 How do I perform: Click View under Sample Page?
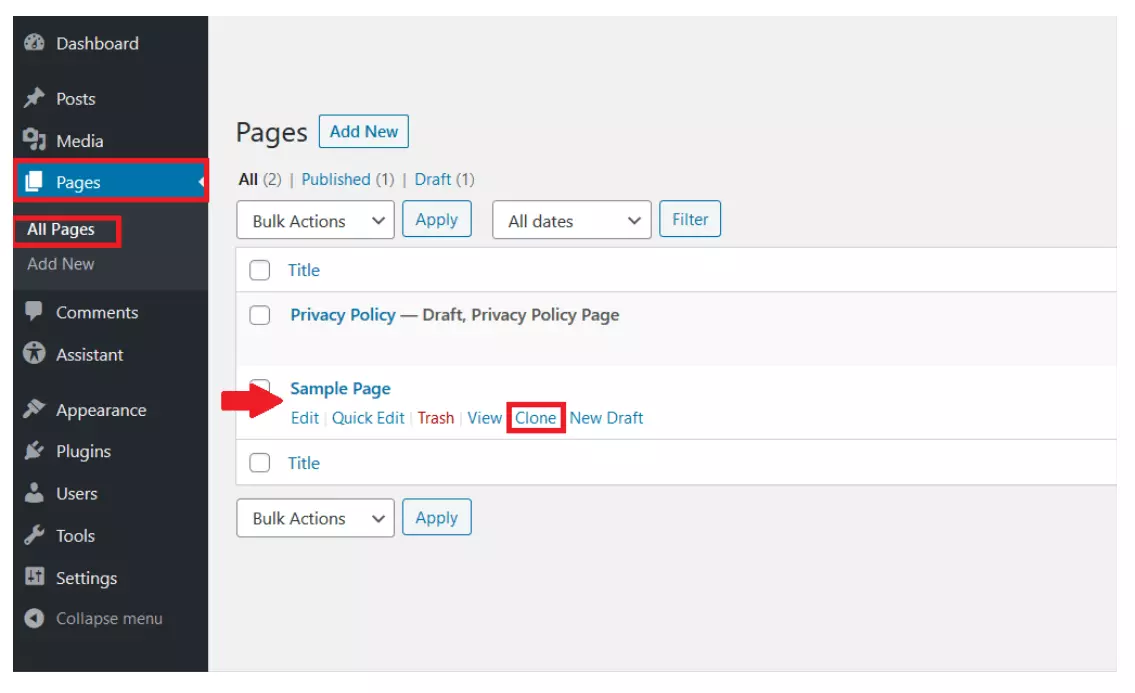(484, 418)
